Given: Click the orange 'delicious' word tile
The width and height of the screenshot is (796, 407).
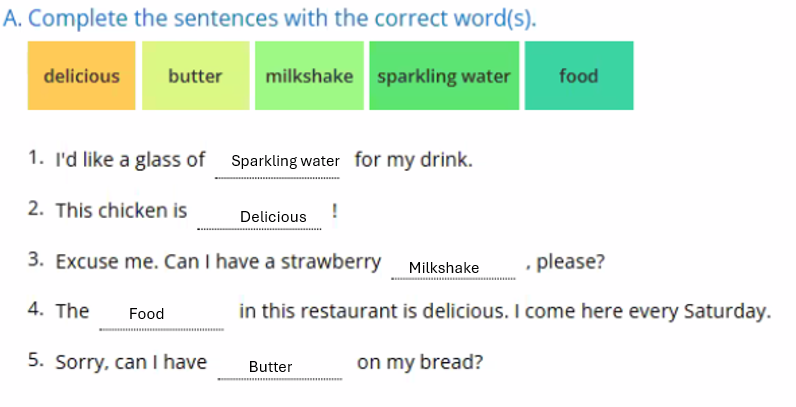Looking at the screenshot, I should 81,76.
